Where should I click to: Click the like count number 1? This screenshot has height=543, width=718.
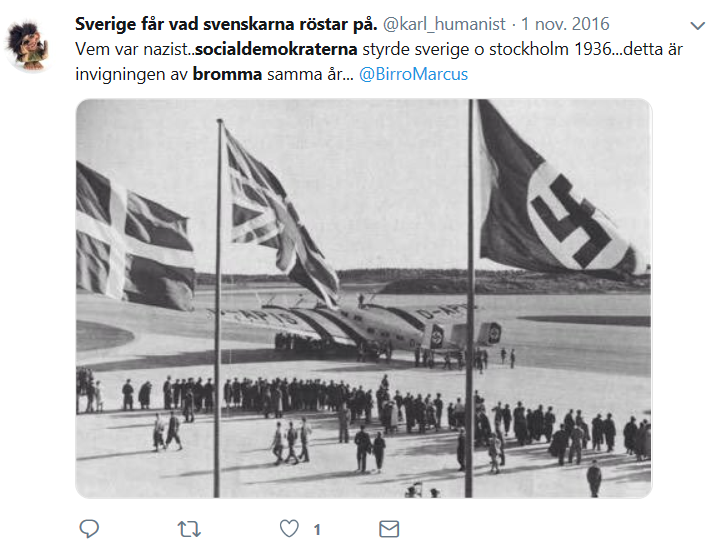pyautogui.click(x=317, y=530)
